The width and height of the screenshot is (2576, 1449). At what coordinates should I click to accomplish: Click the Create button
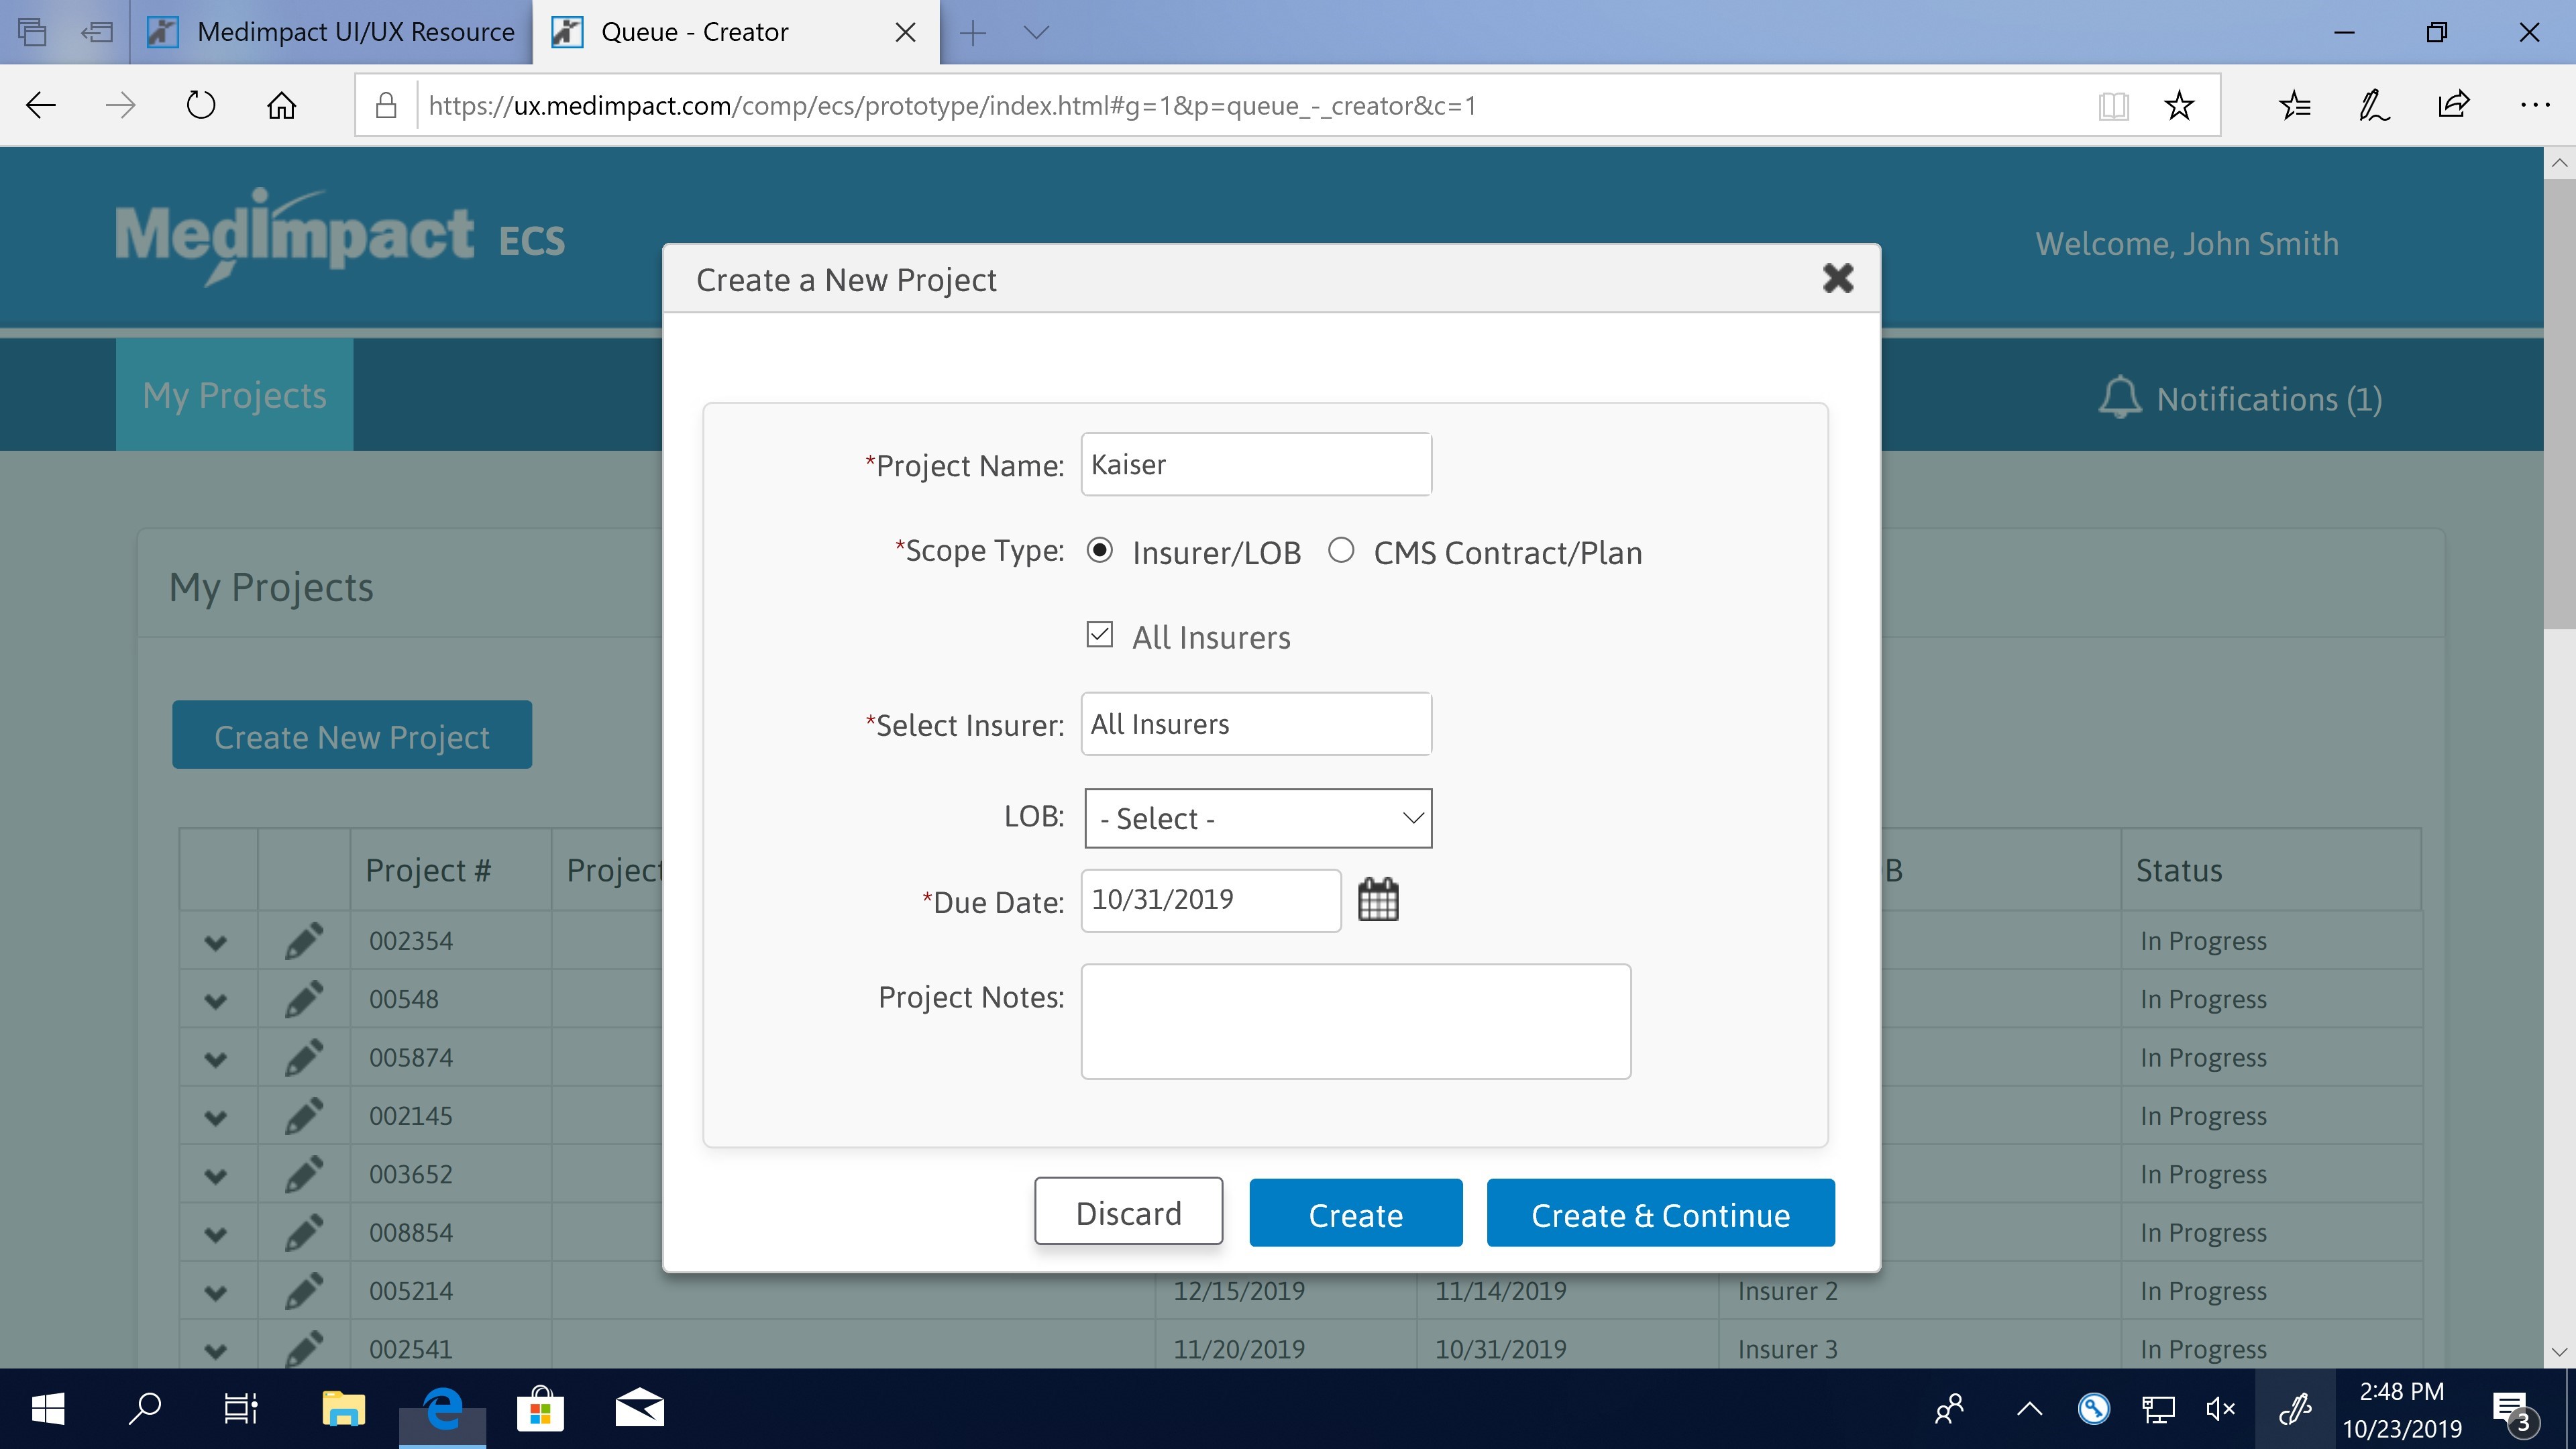(1356, 1213)
